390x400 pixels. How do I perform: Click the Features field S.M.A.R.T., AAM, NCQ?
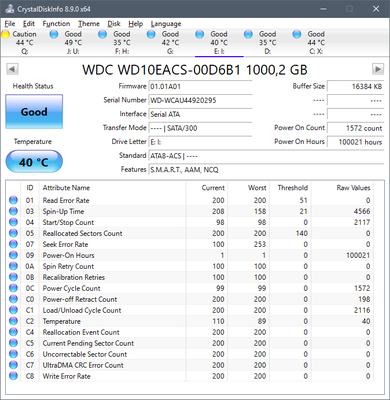[x=266, y=170]
